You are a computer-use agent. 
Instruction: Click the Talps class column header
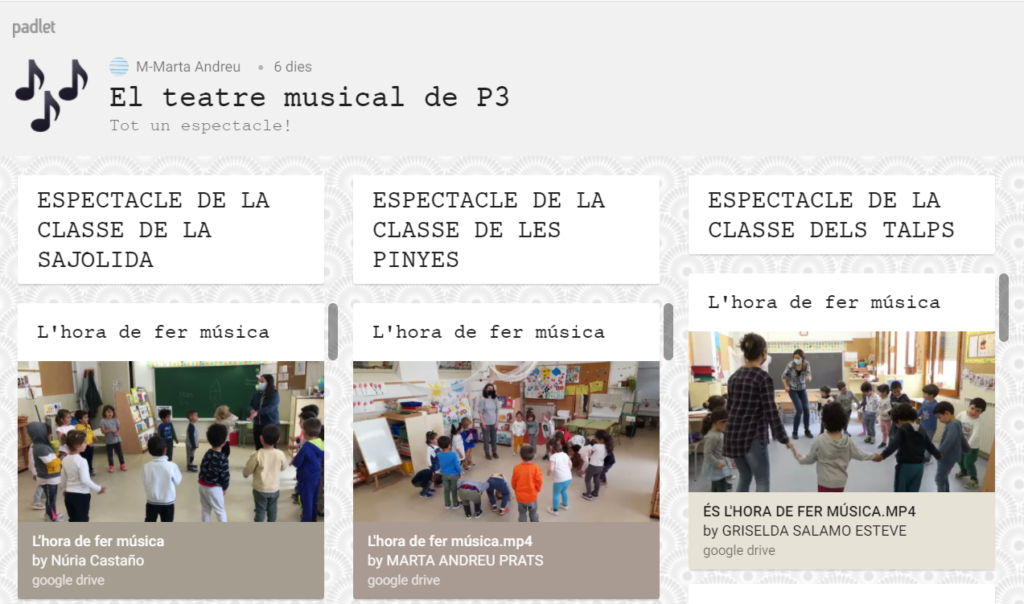840,215
